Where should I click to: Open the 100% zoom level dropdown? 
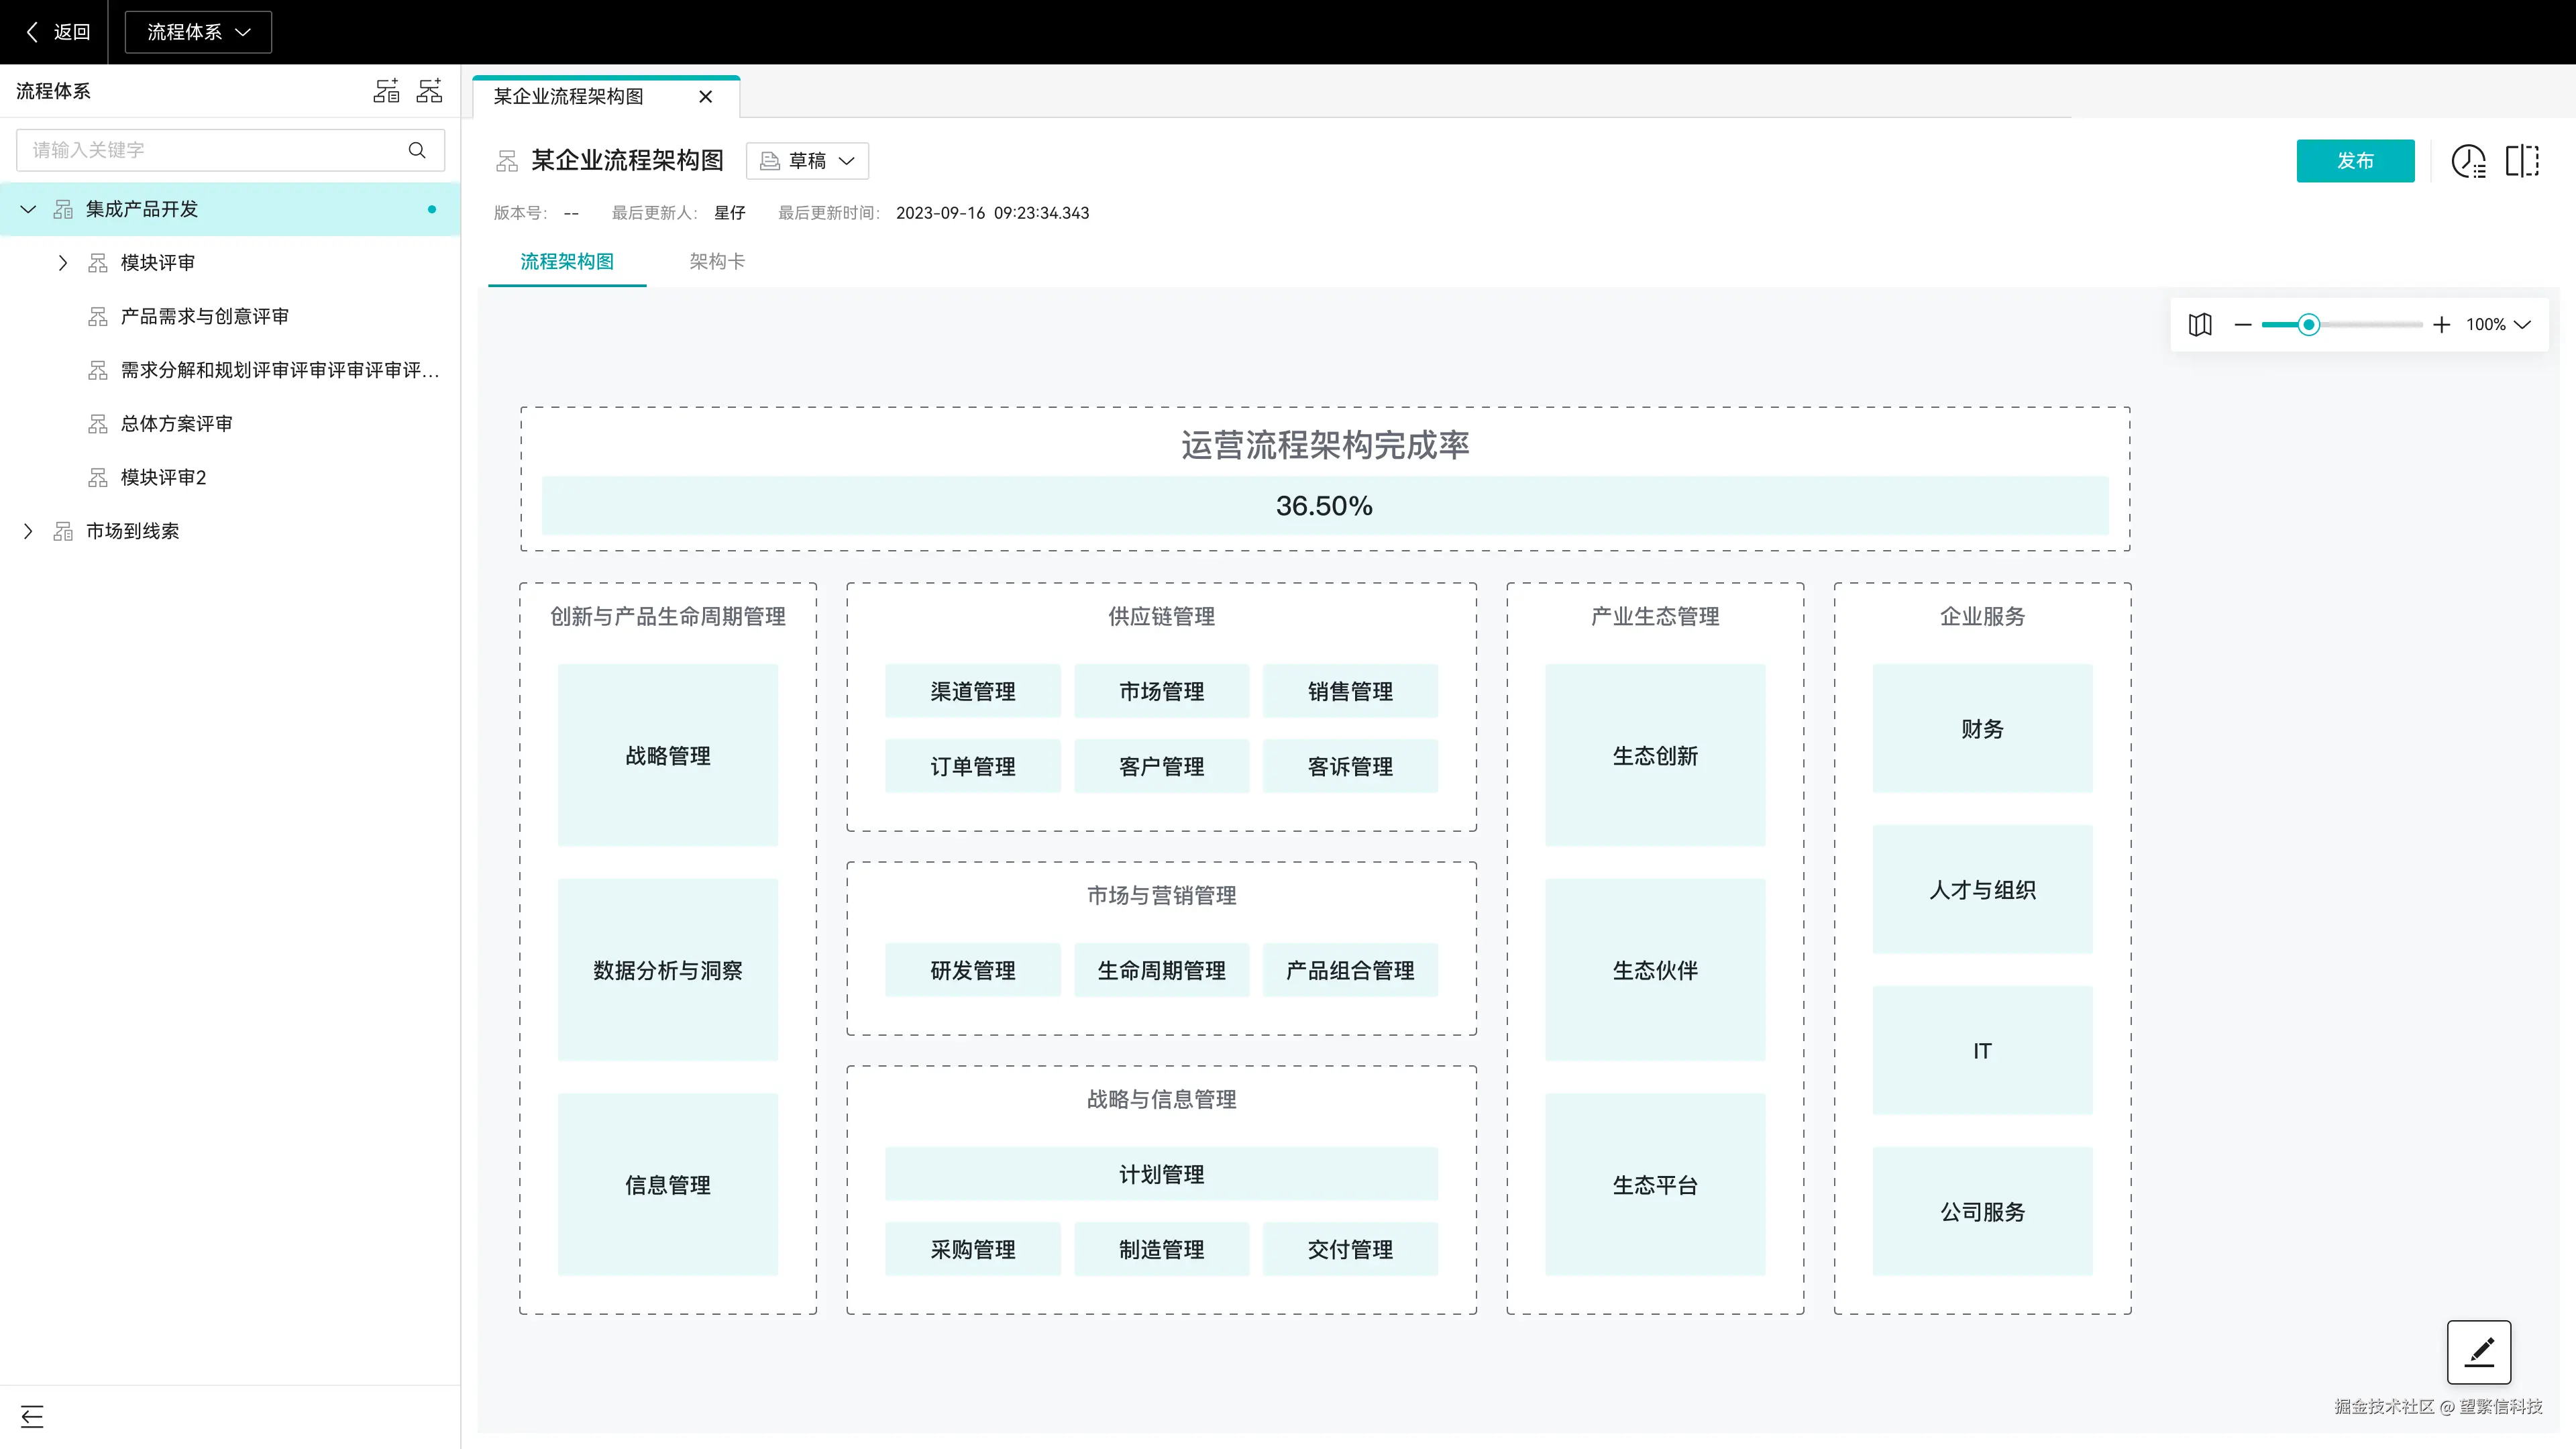point(2497,324)
